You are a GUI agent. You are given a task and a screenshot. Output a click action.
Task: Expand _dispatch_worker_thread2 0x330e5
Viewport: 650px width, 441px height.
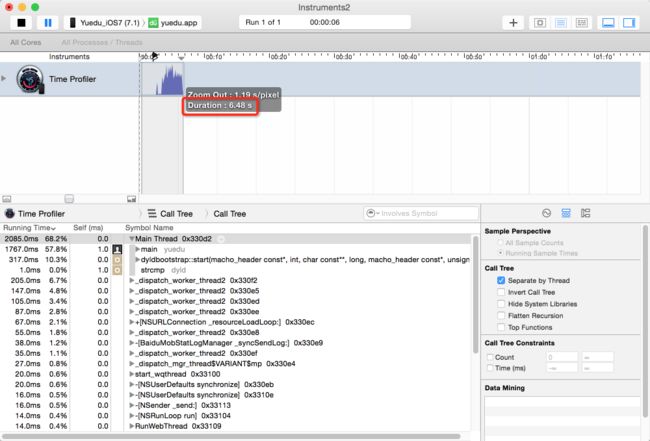click(x=131, y=291)
